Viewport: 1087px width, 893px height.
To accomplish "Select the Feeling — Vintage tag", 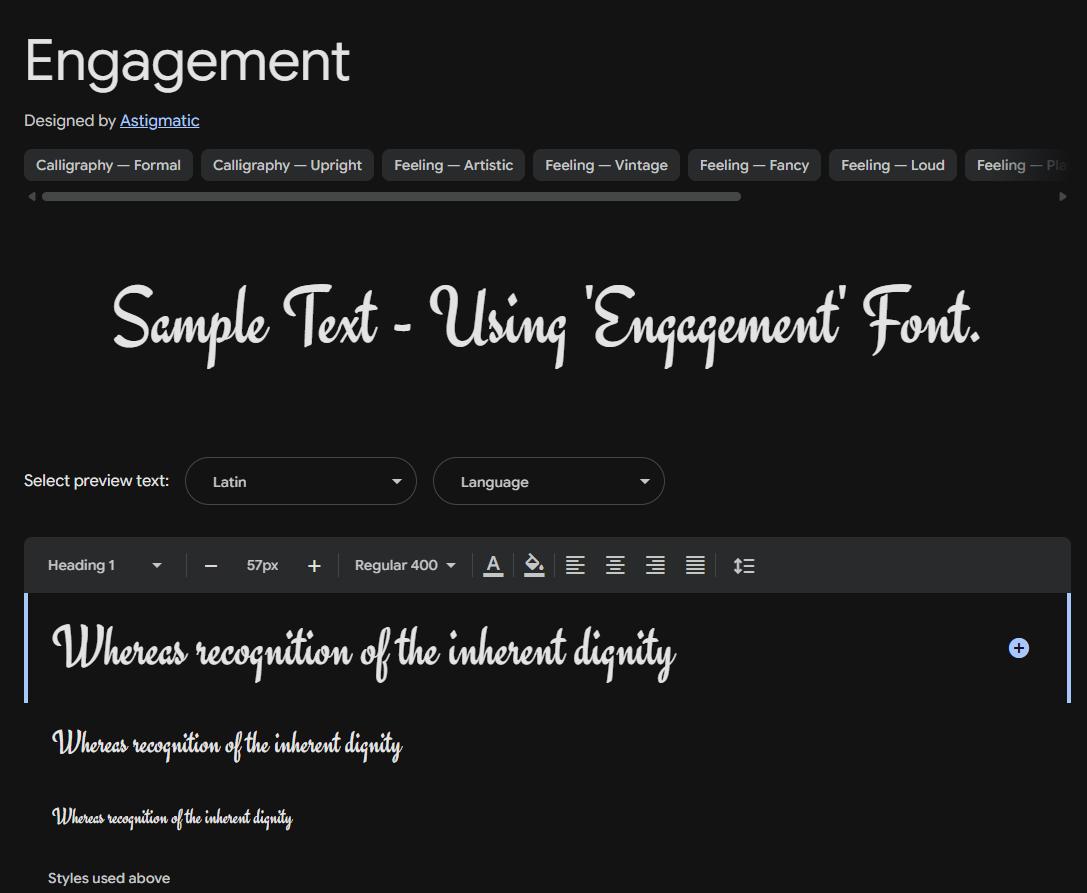I will (606, 165).
